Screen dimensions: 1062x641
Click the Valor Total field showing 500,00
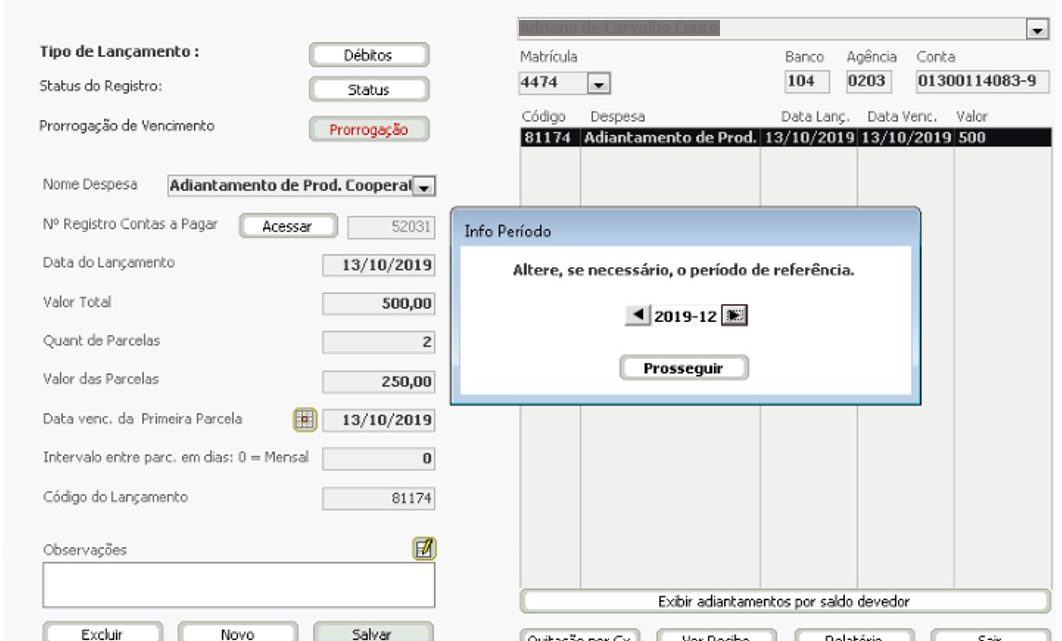tap(378, 304)
